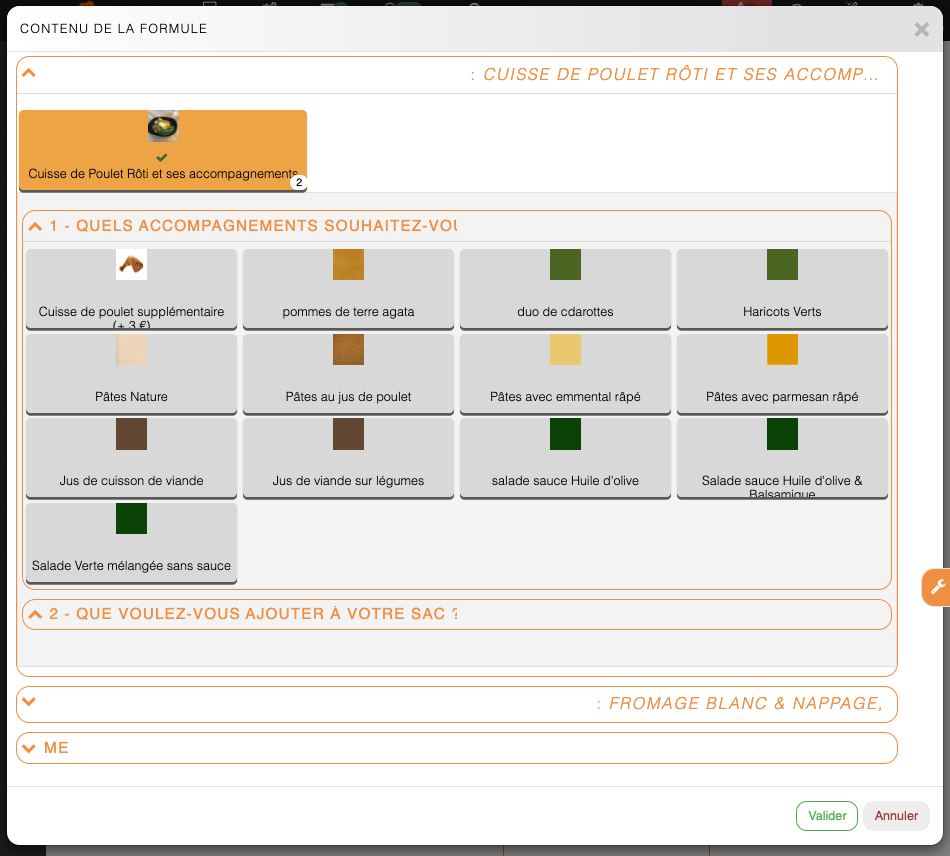This screenshot has width=950, height=856.
Task: Close the Contenu de la formule dialog
Action: [921, 29]
